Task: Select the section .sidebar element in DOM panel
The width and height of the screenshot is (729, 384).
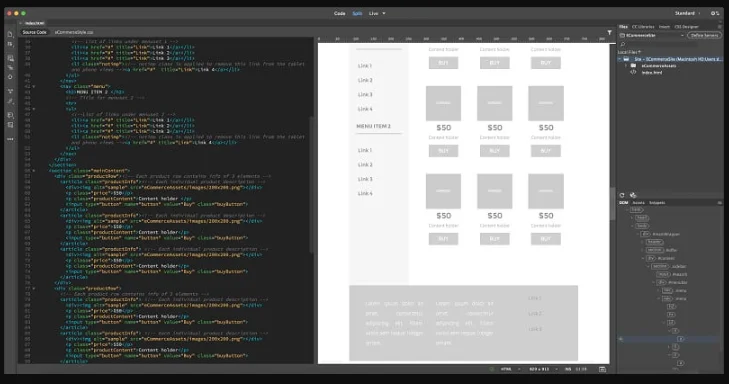Action: click(x=669, y=266)
